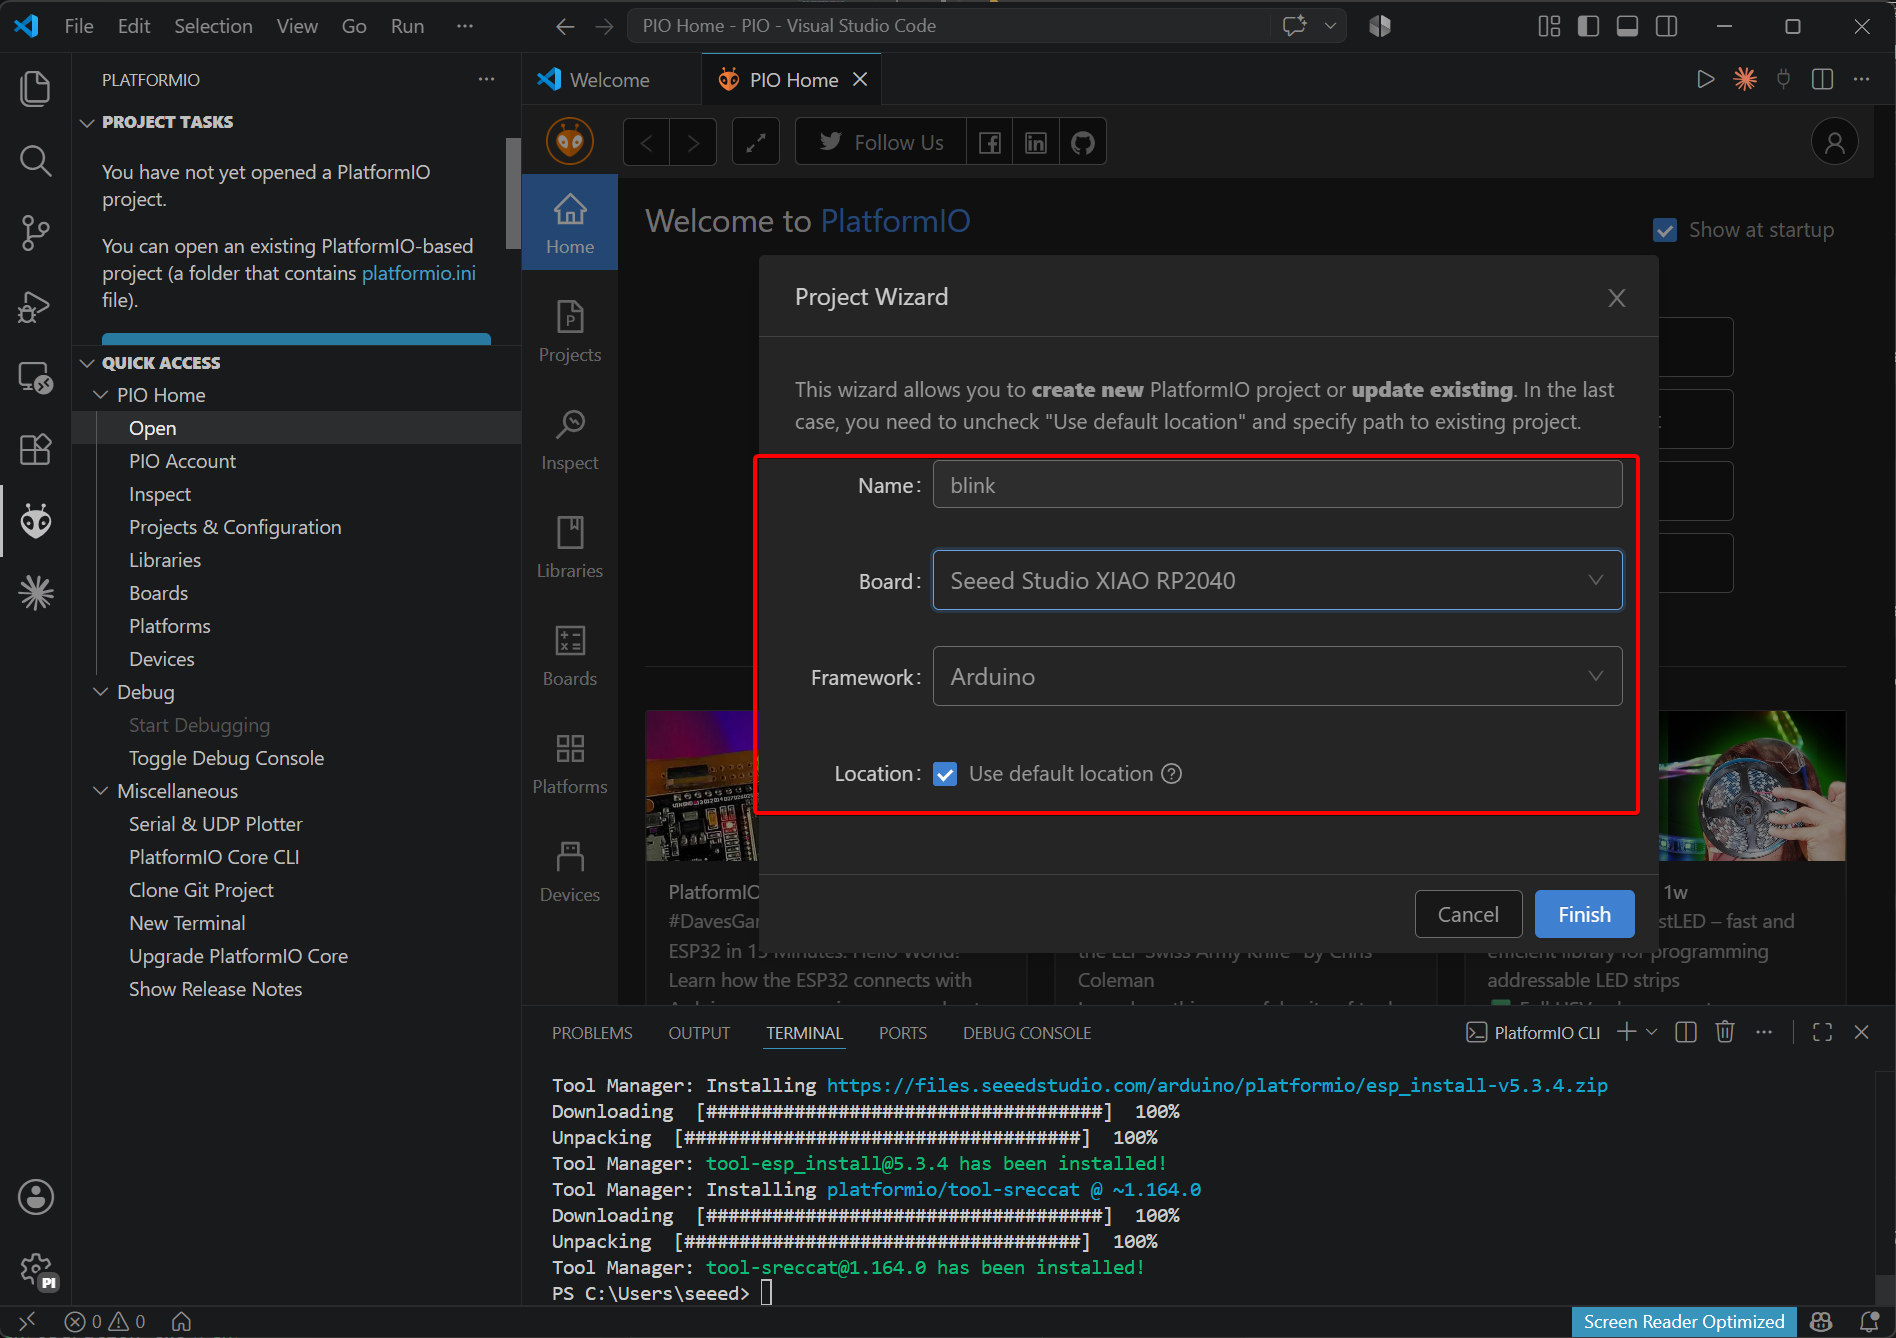Open Source Control view
Screen dimensions: 1896x1338
point(35,232)
